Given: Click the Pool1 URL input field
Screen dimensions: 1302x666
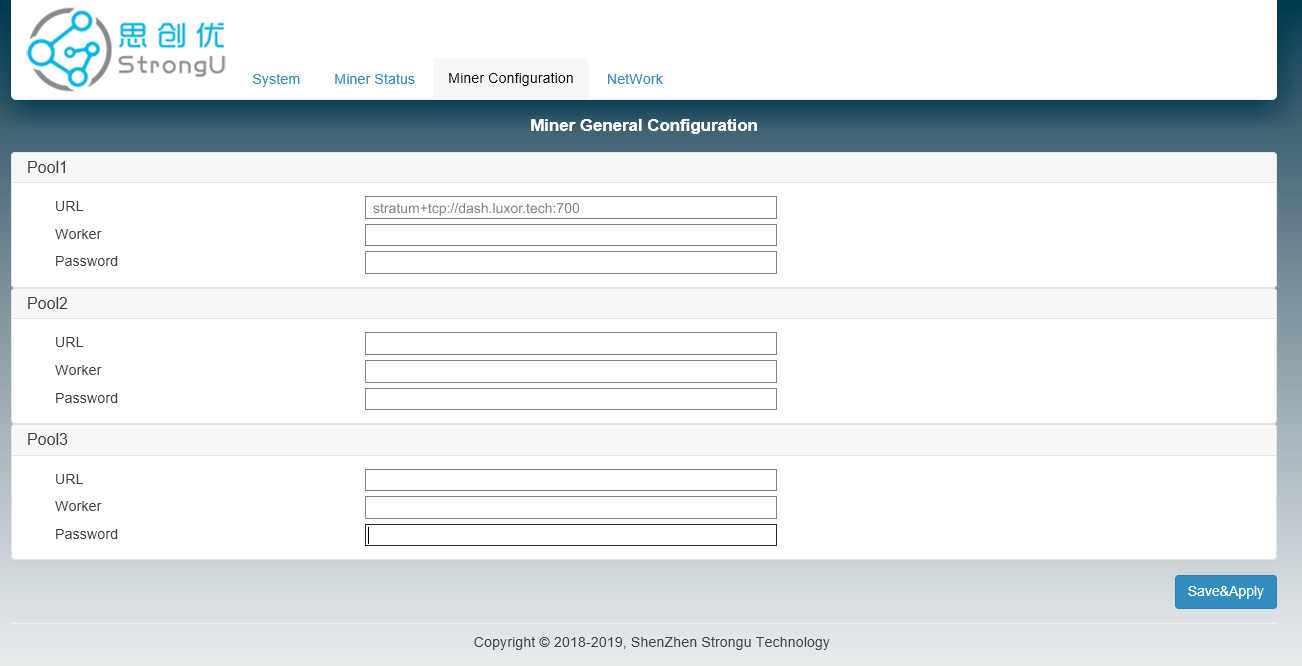Looking at the screenshot, I should (570, 208).
